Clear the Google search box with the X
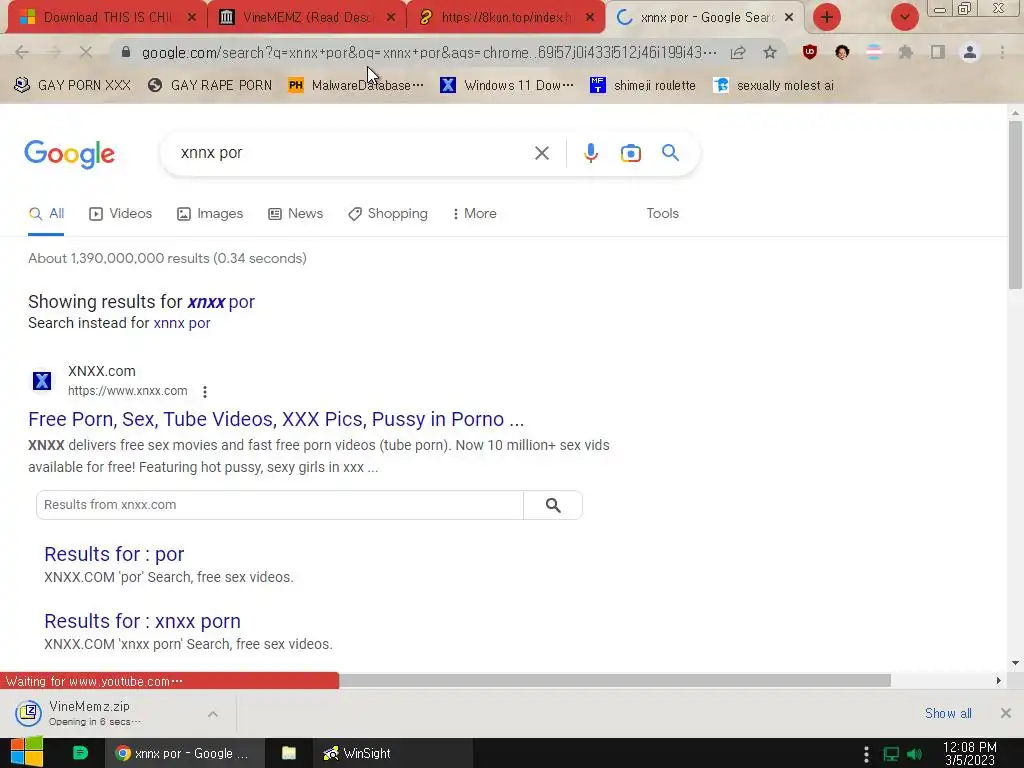This screenshot has width=1024, height=768. [x=541, y=153]
